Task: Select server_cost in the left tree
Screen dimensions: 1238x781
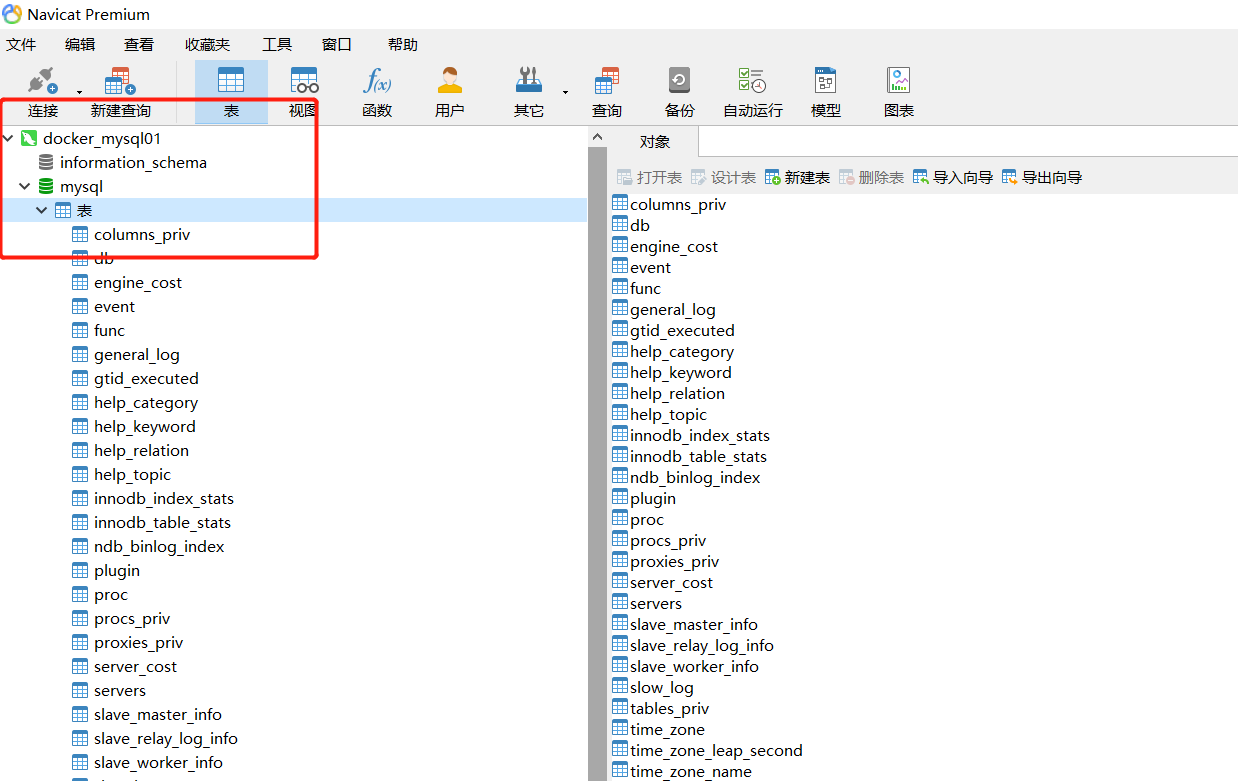Action: (x=135, y=666)
